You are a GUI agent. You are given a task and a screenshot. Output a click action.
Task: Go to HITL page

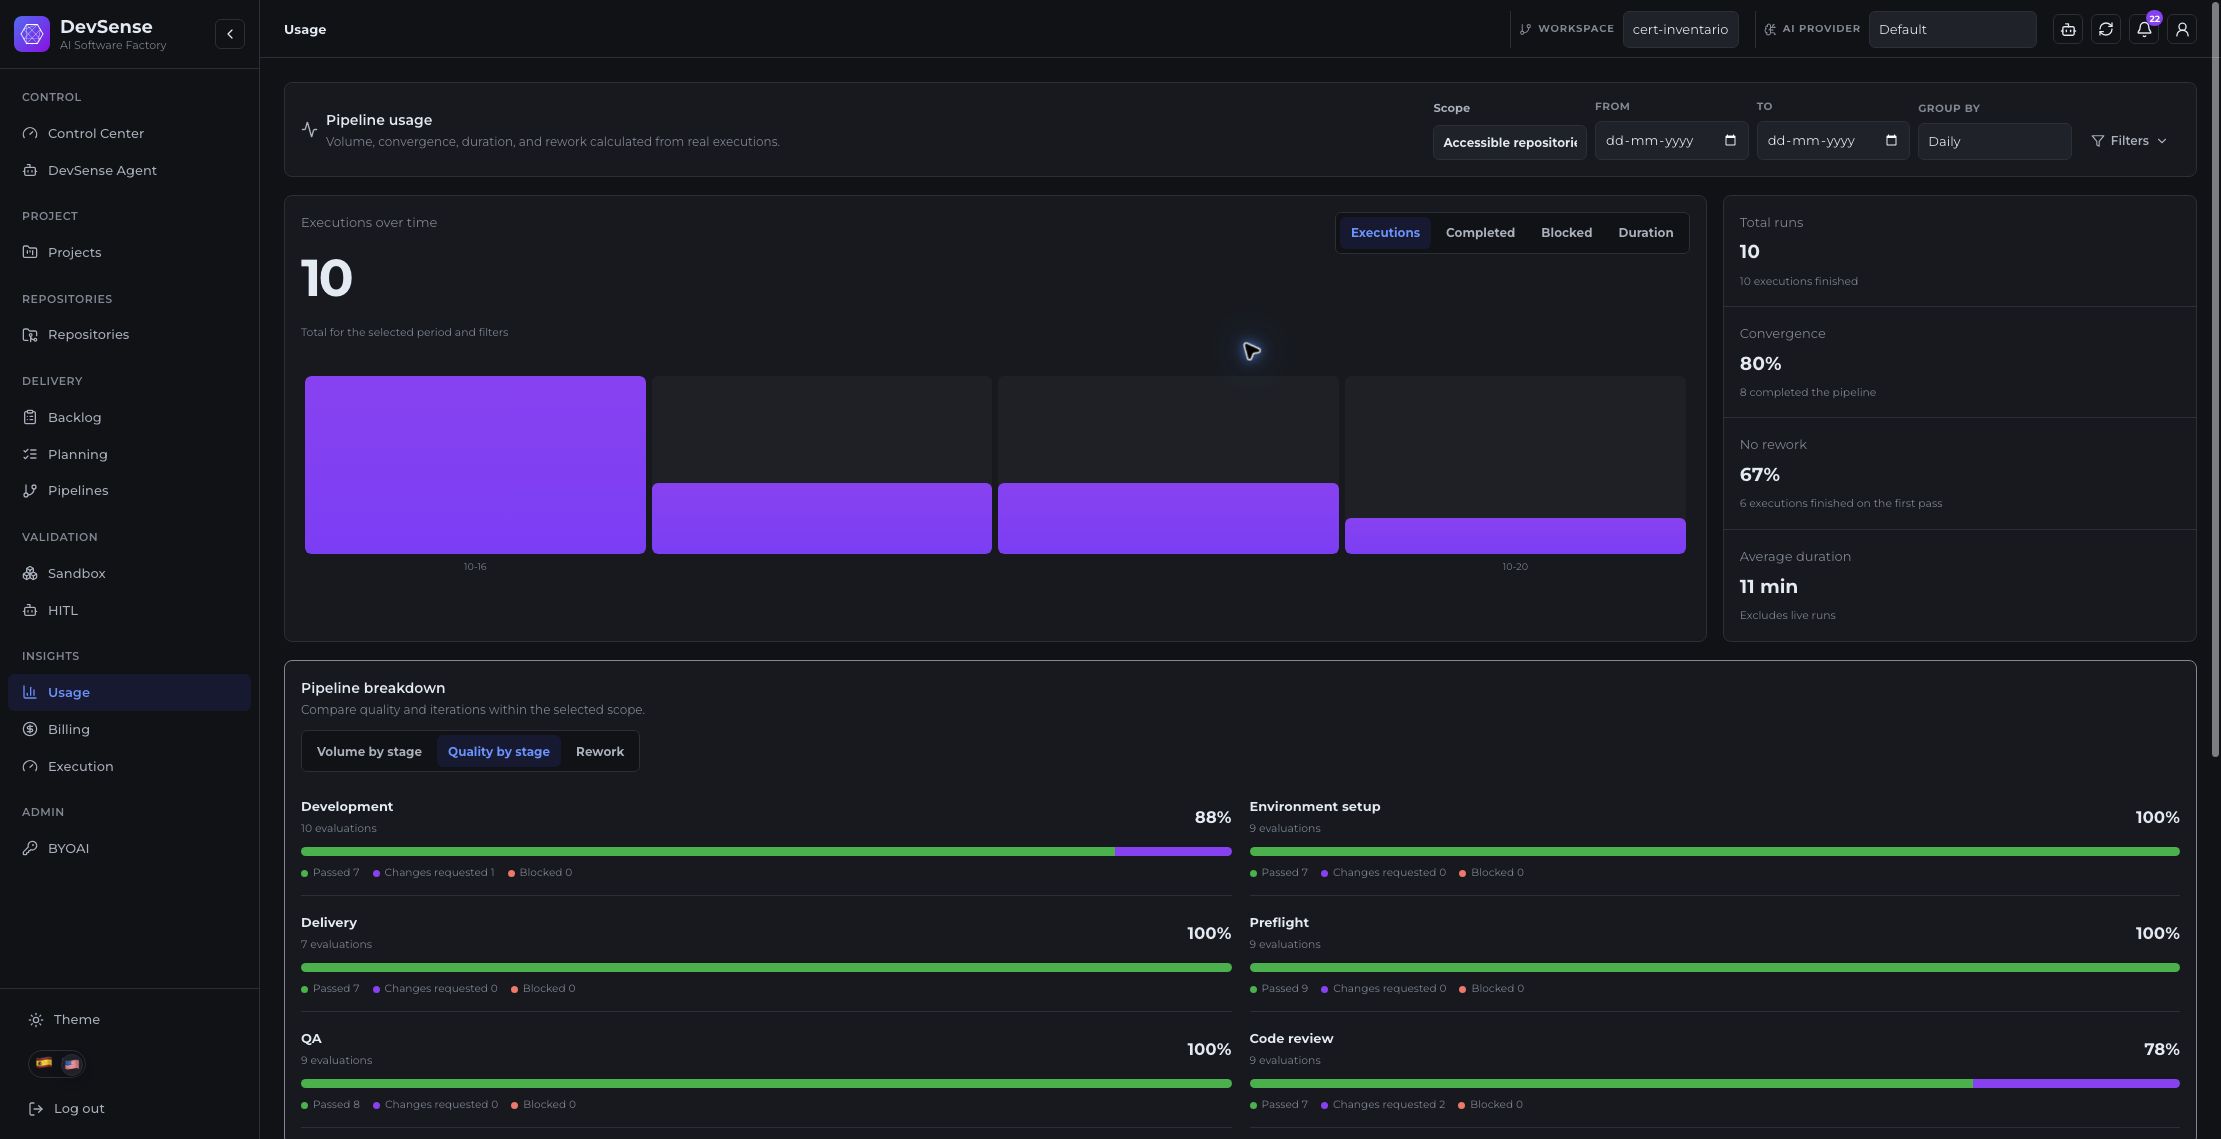click(129, 610)
